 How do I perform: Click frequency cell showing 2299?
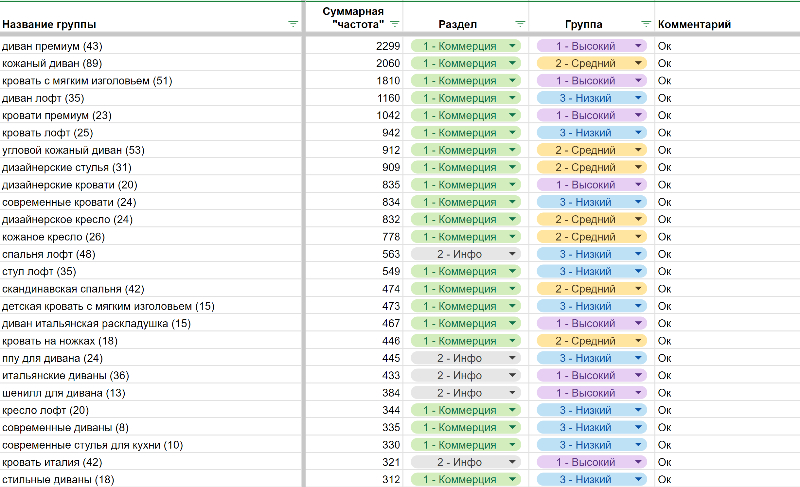click(x=355, y=46)
